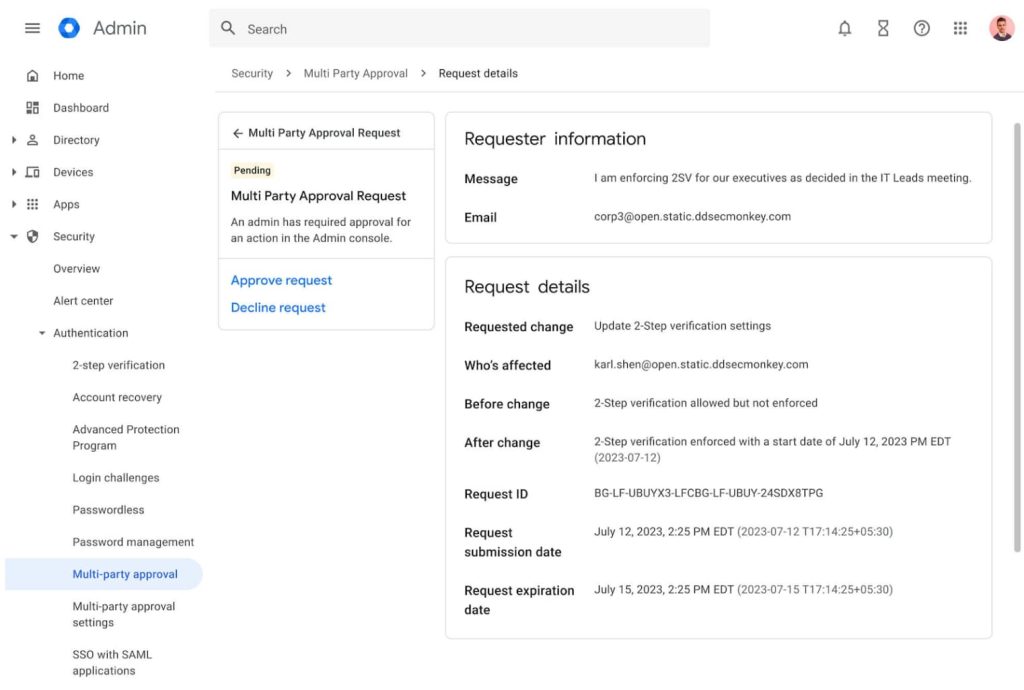This screenshot has width=1024, height=690.
Task: Go back using the arrow beside Multi Party Approval Request
Action: [238, 133]
